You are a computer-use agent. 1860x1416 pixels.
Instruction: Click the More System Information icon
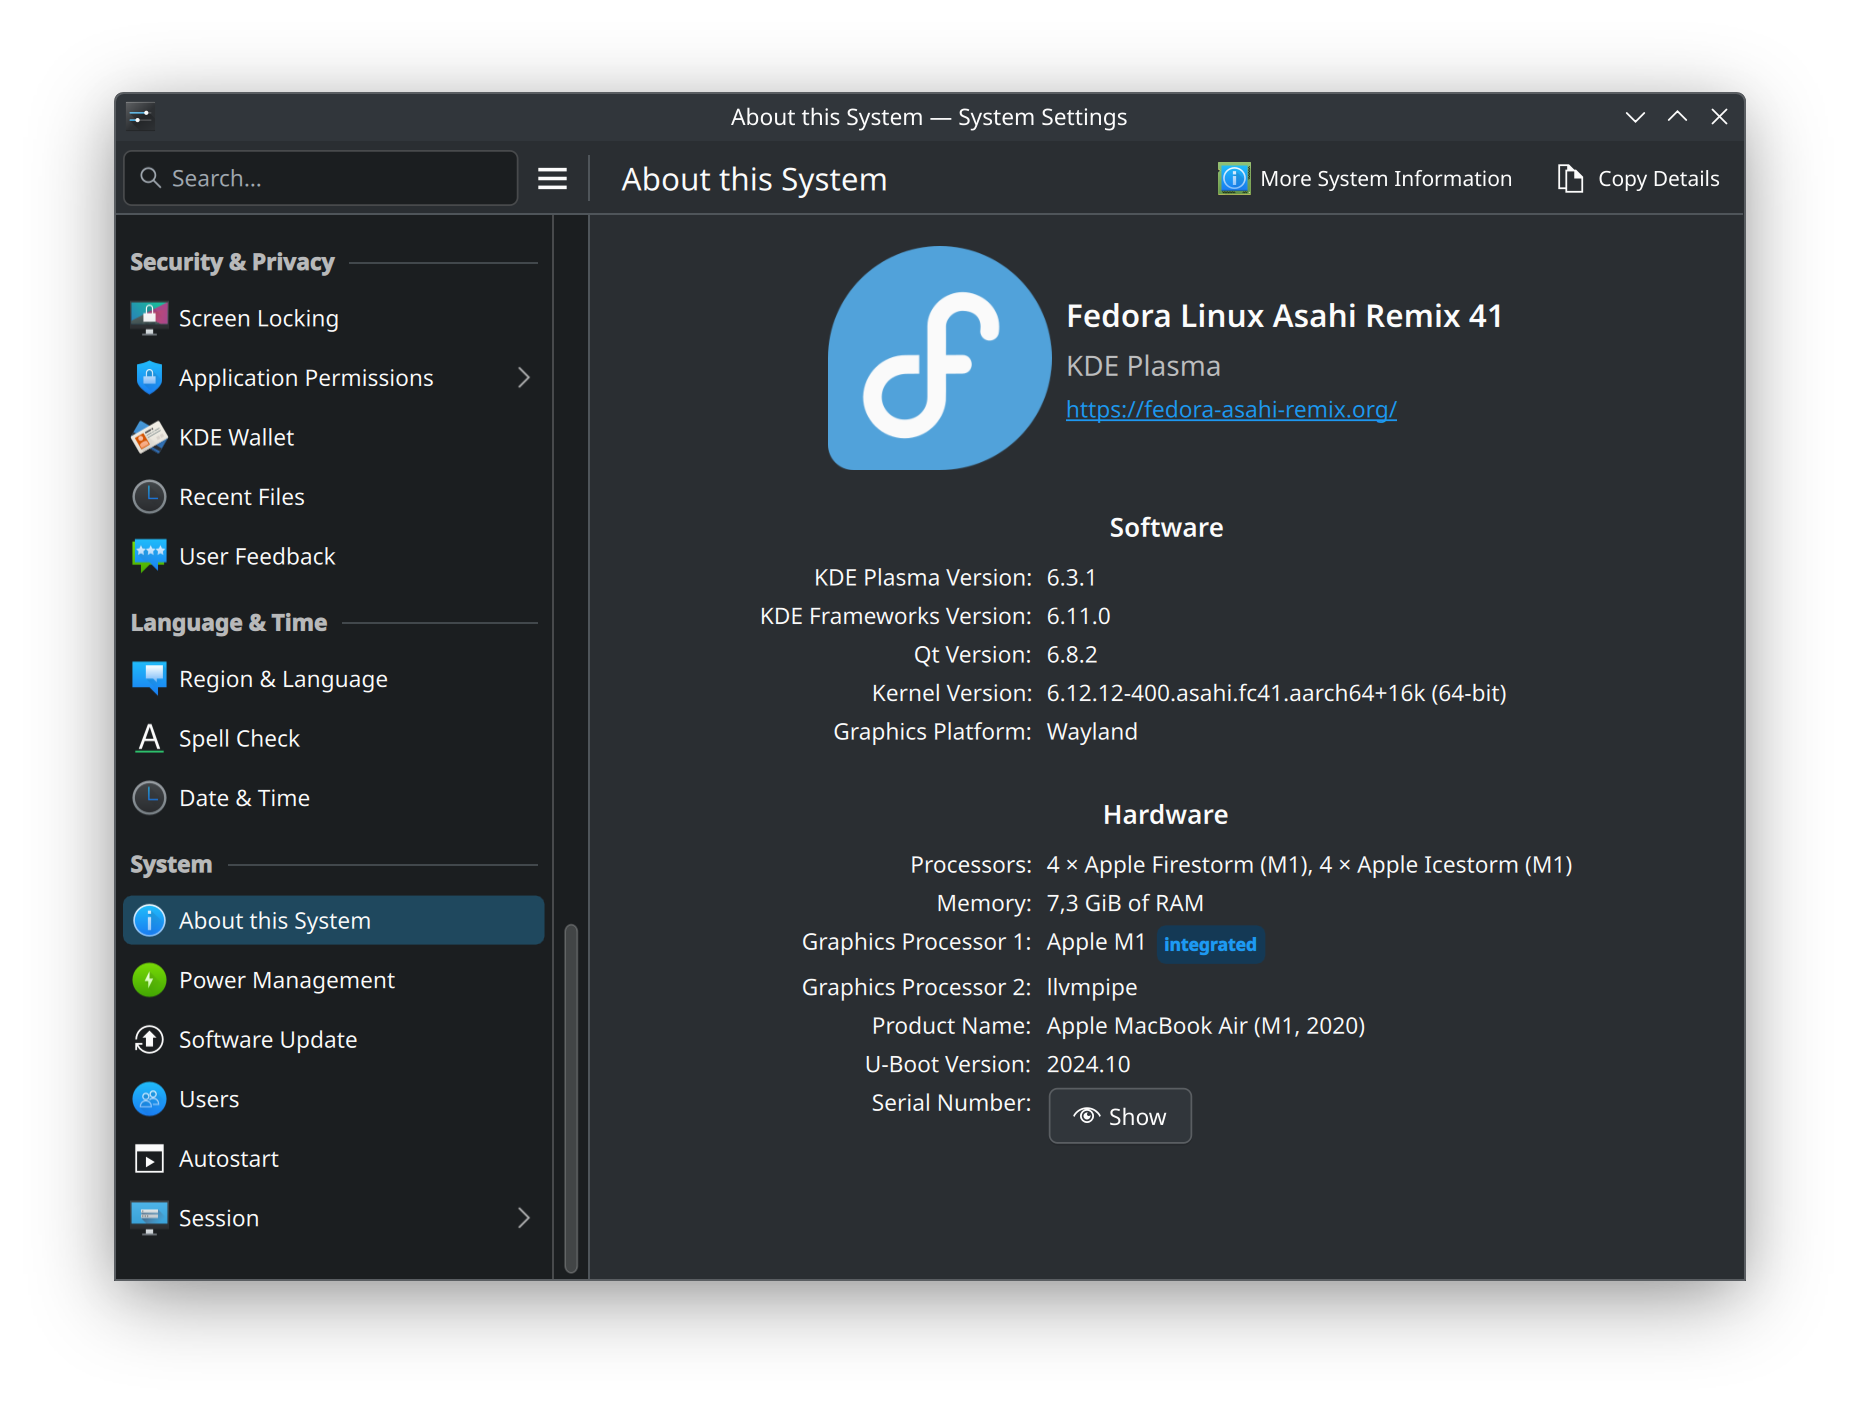pos(1234,178)
